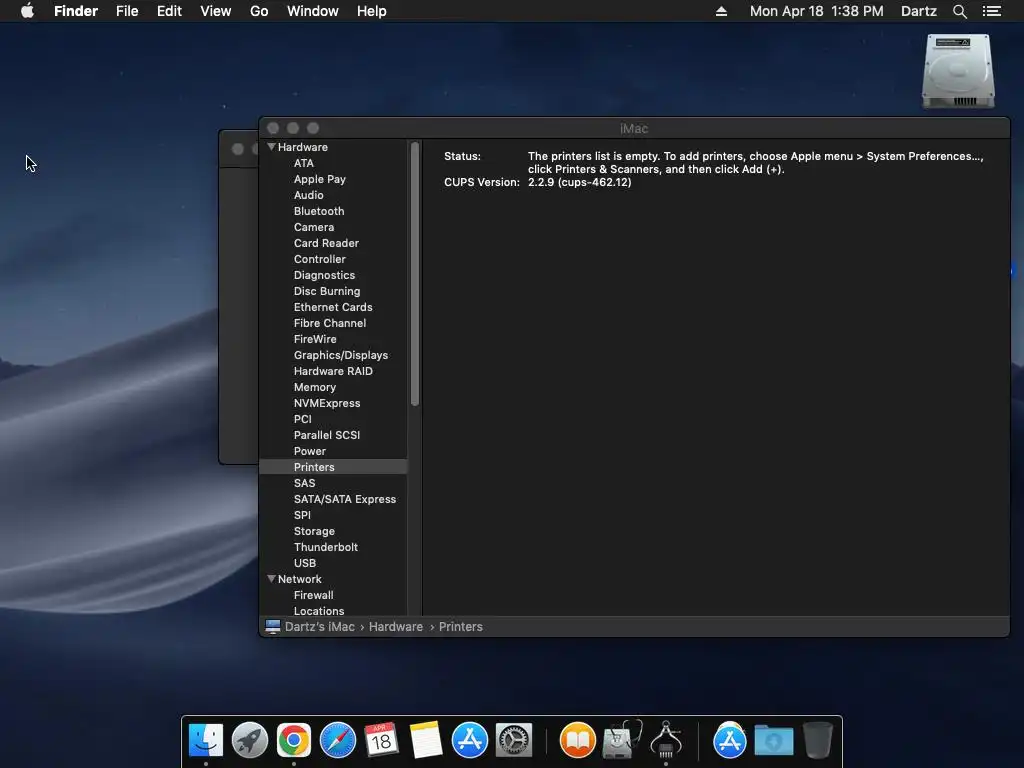Viewport: 1024px width, 768px height.
Task: Open Notes app in the Dock
Action: (x=426, y=740)
